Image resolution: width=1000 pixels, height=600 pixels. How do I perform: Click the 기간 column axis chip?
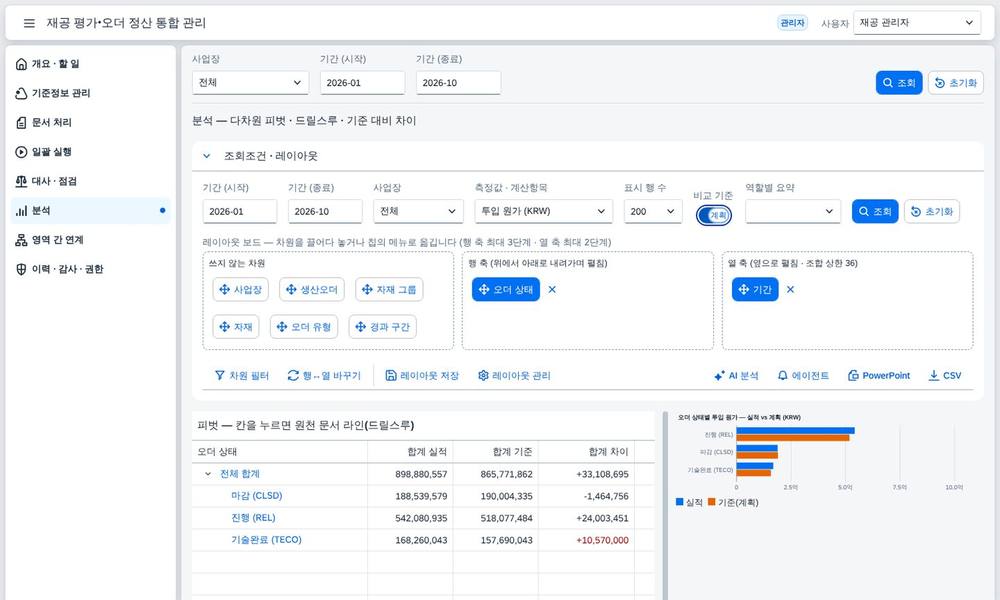755,289
